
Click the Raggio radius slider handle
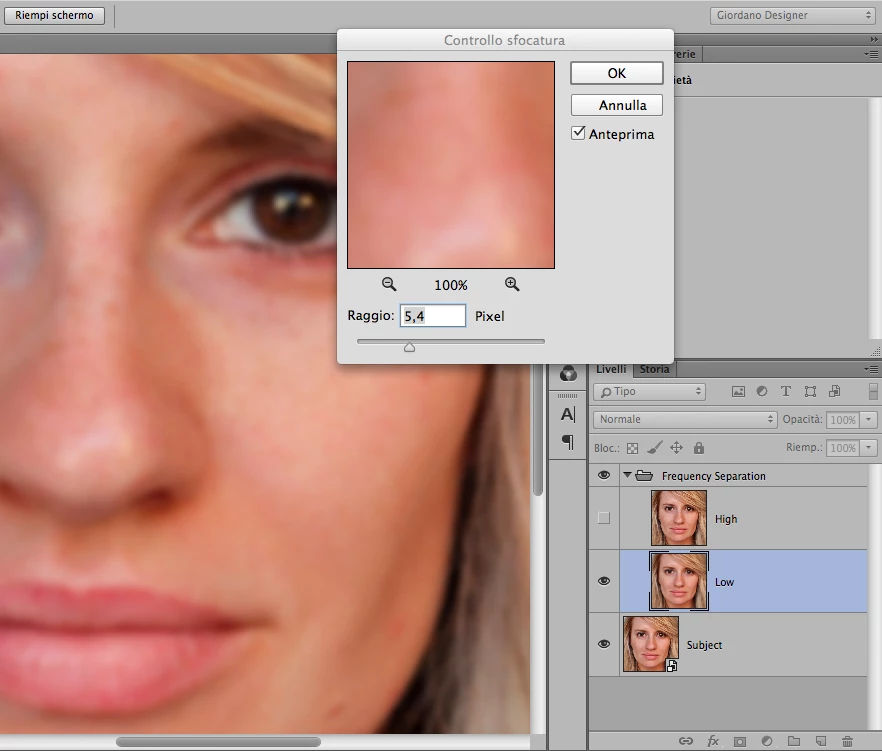pos(410,347)
